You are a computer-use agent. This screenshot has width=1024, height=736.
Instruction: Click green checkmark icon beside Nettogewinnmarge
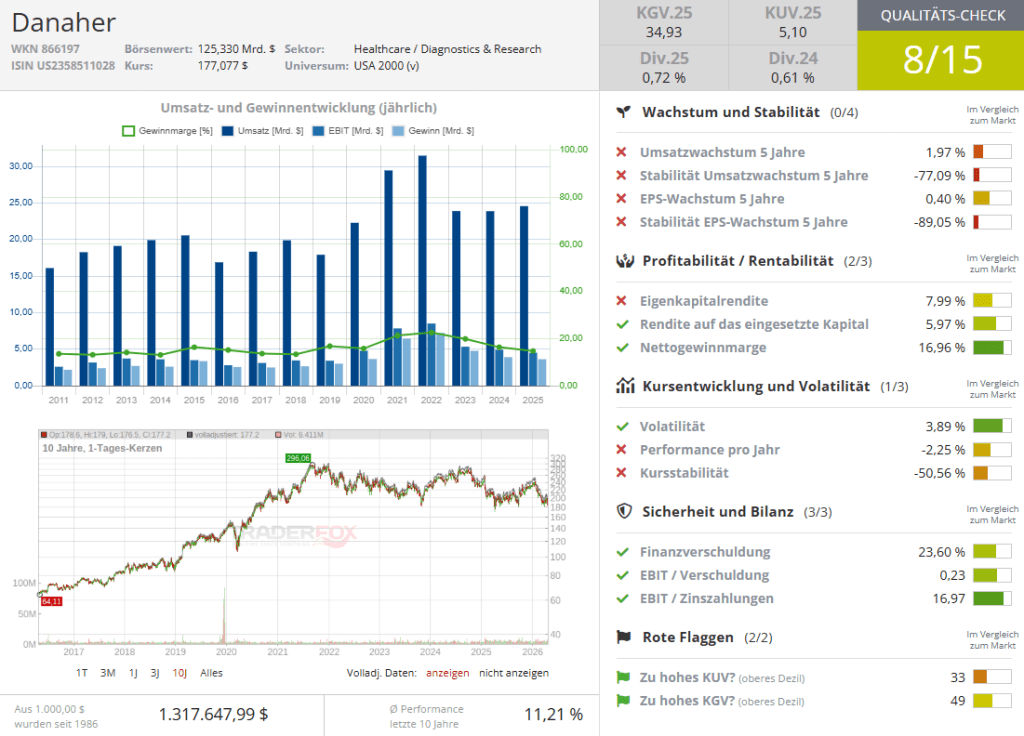click(x=622, y=347)
